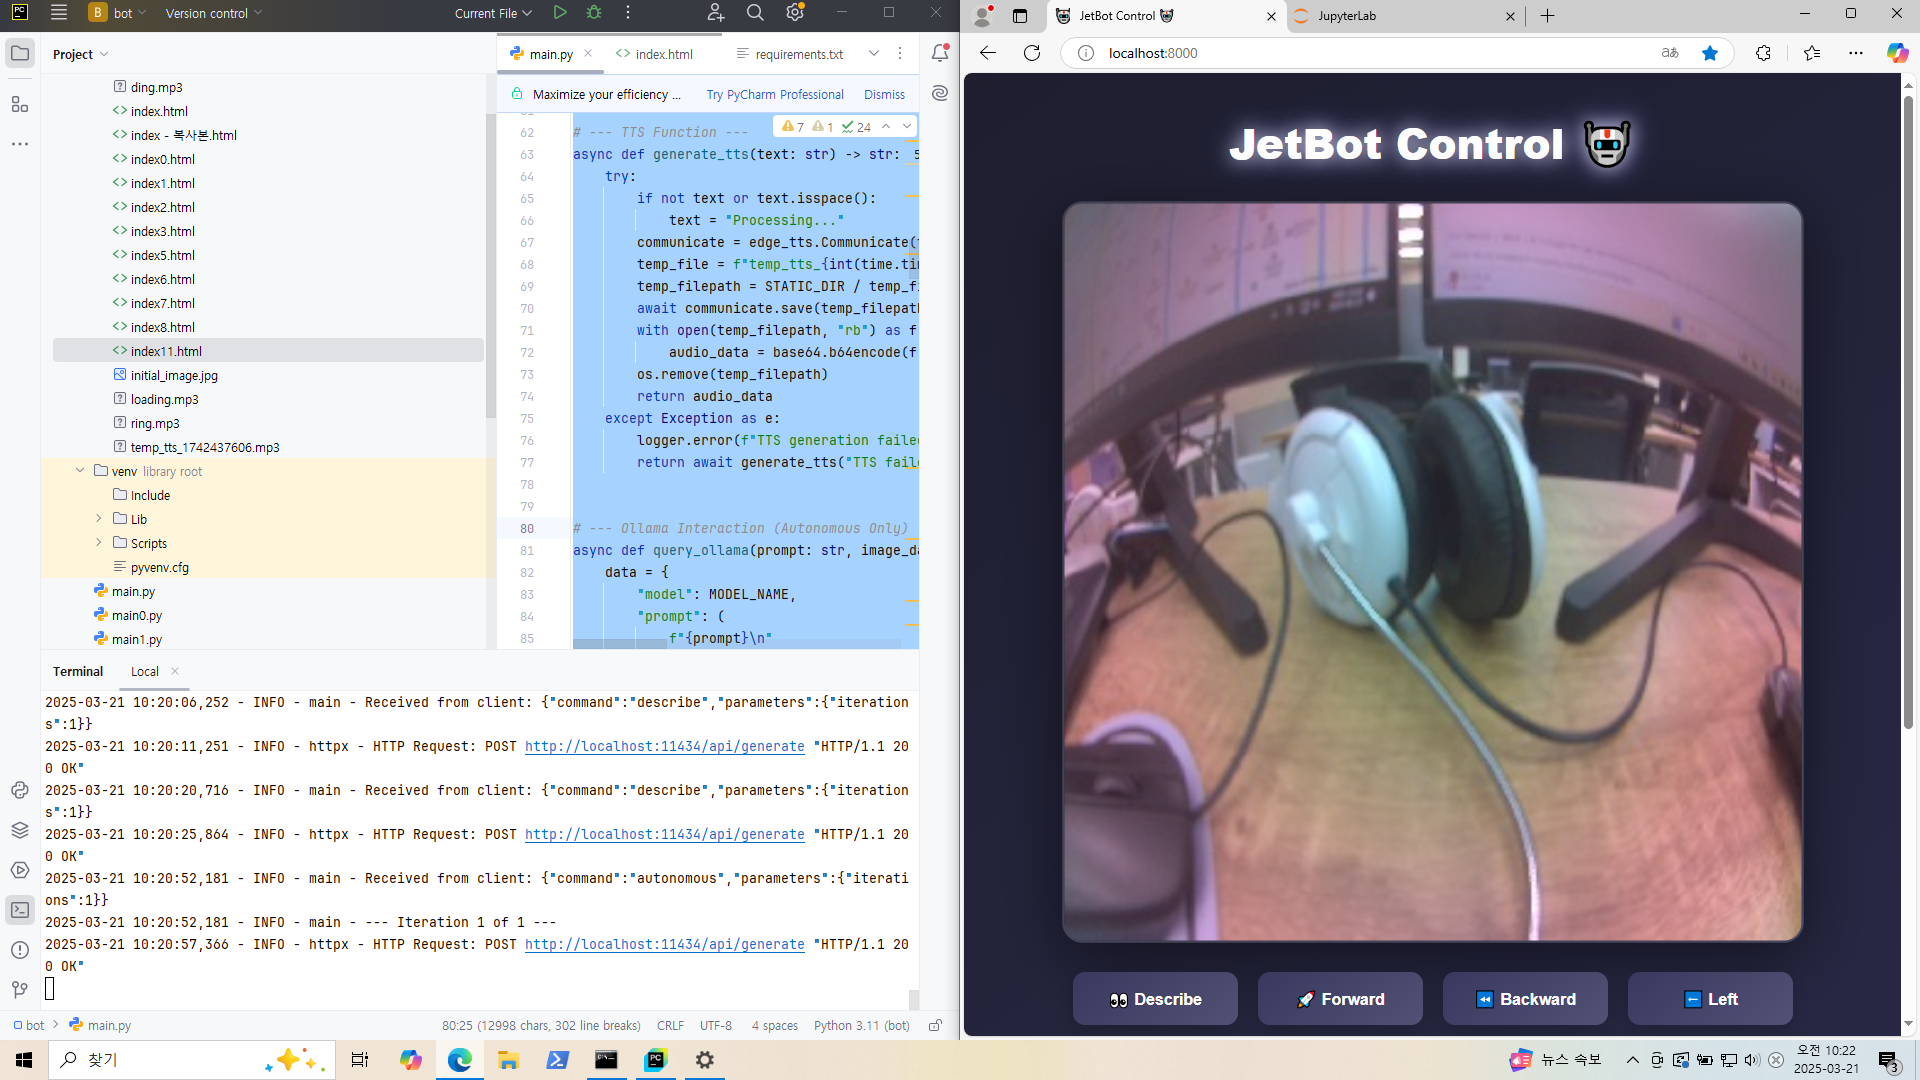The image size is (1920, 1080).
Task: Toggle the Project tool window folder icon
Action: [20, 54]
